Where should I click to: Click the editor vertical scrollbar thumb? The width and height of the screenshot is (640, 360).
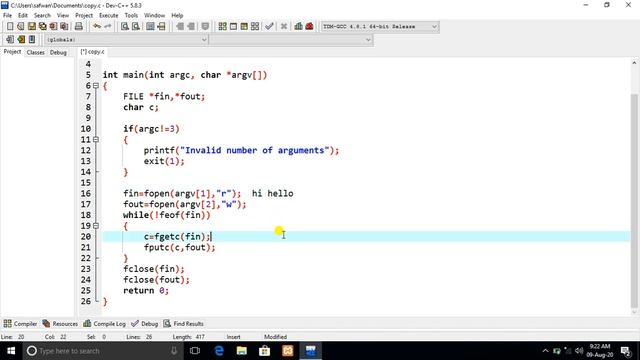click(634, 200)
